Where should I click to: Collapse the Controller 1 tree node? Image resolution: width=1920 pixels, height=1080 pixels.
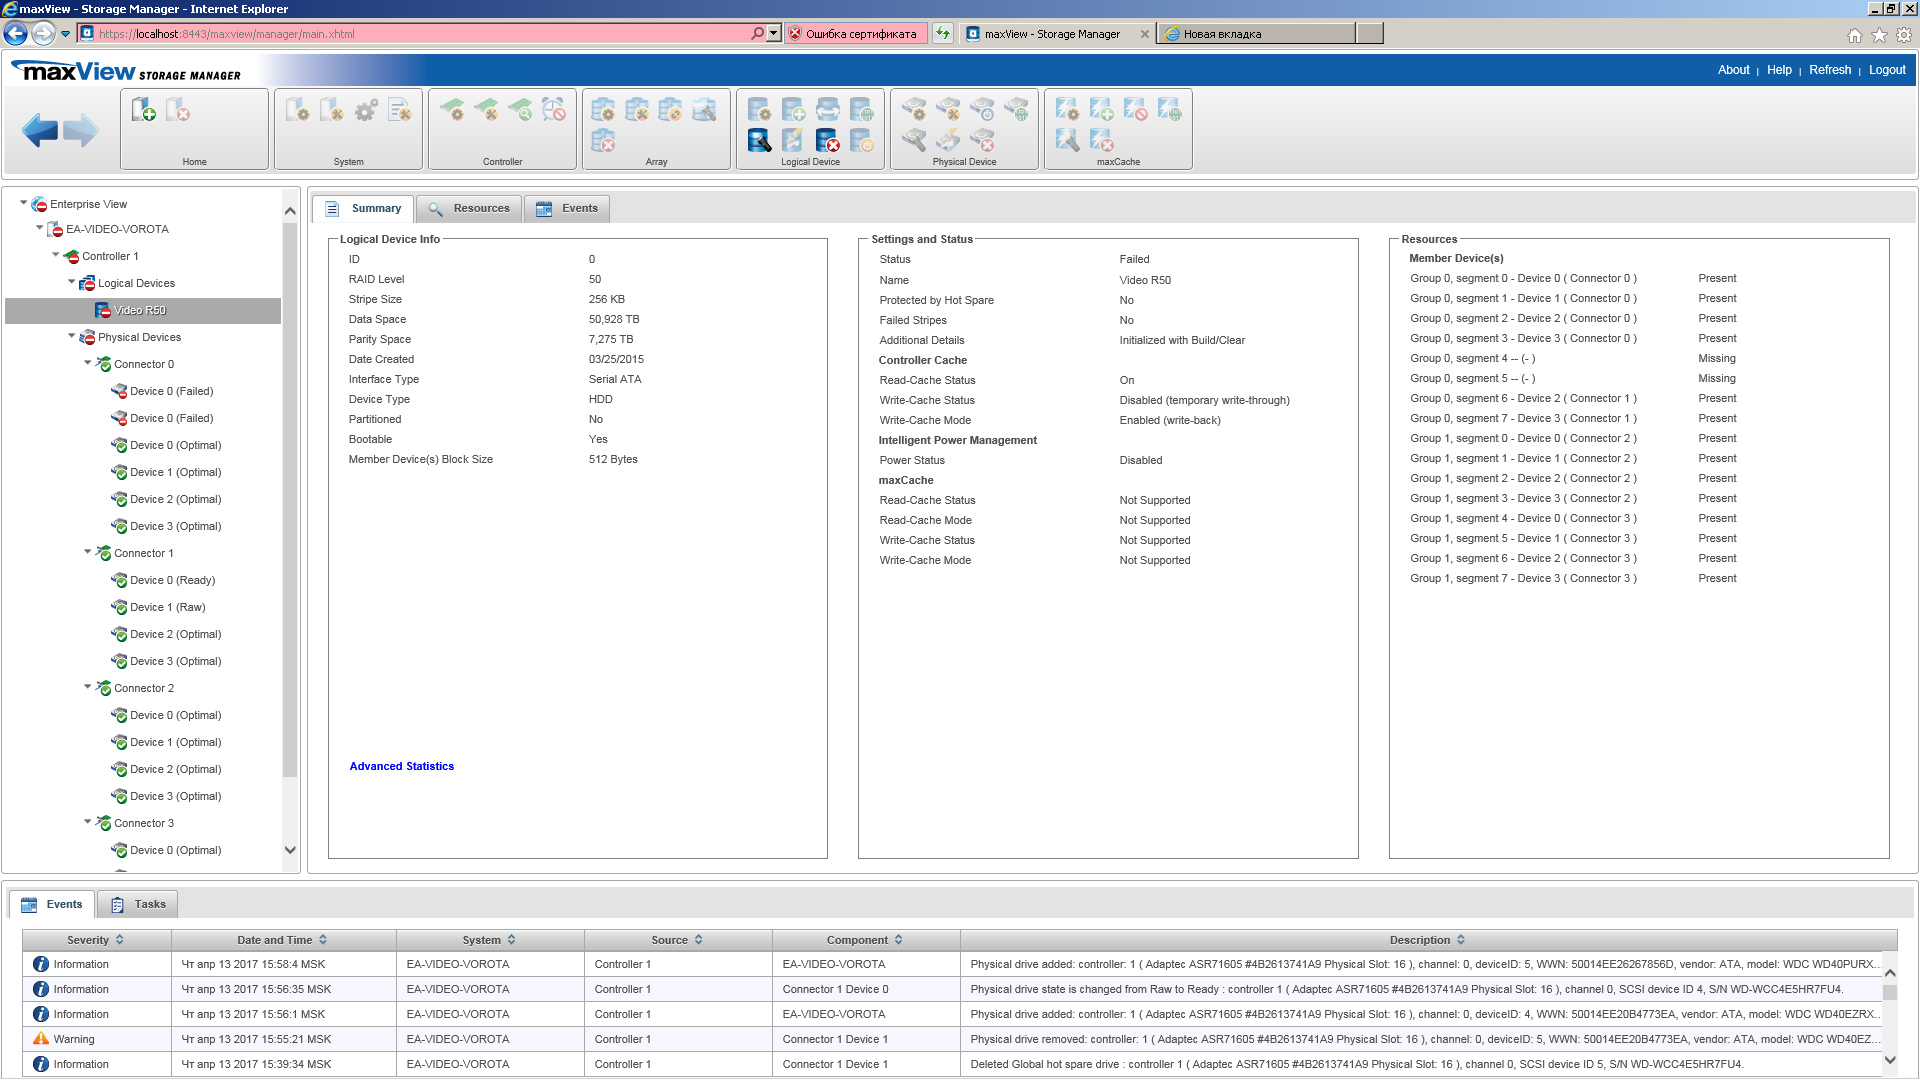(56, 254)
